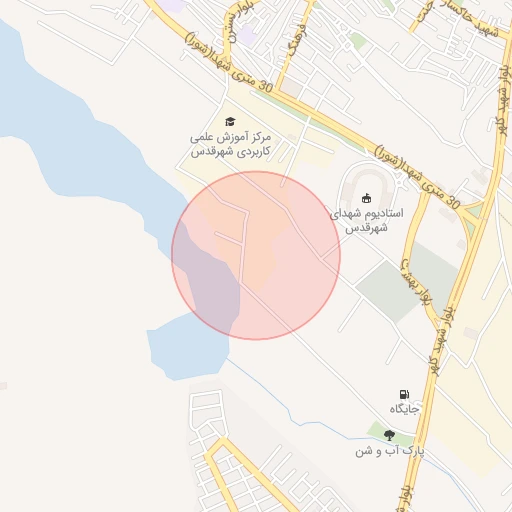Click the gas station pump icon
The width and height of the screenshot is (512, 512).
click(404, 394)
